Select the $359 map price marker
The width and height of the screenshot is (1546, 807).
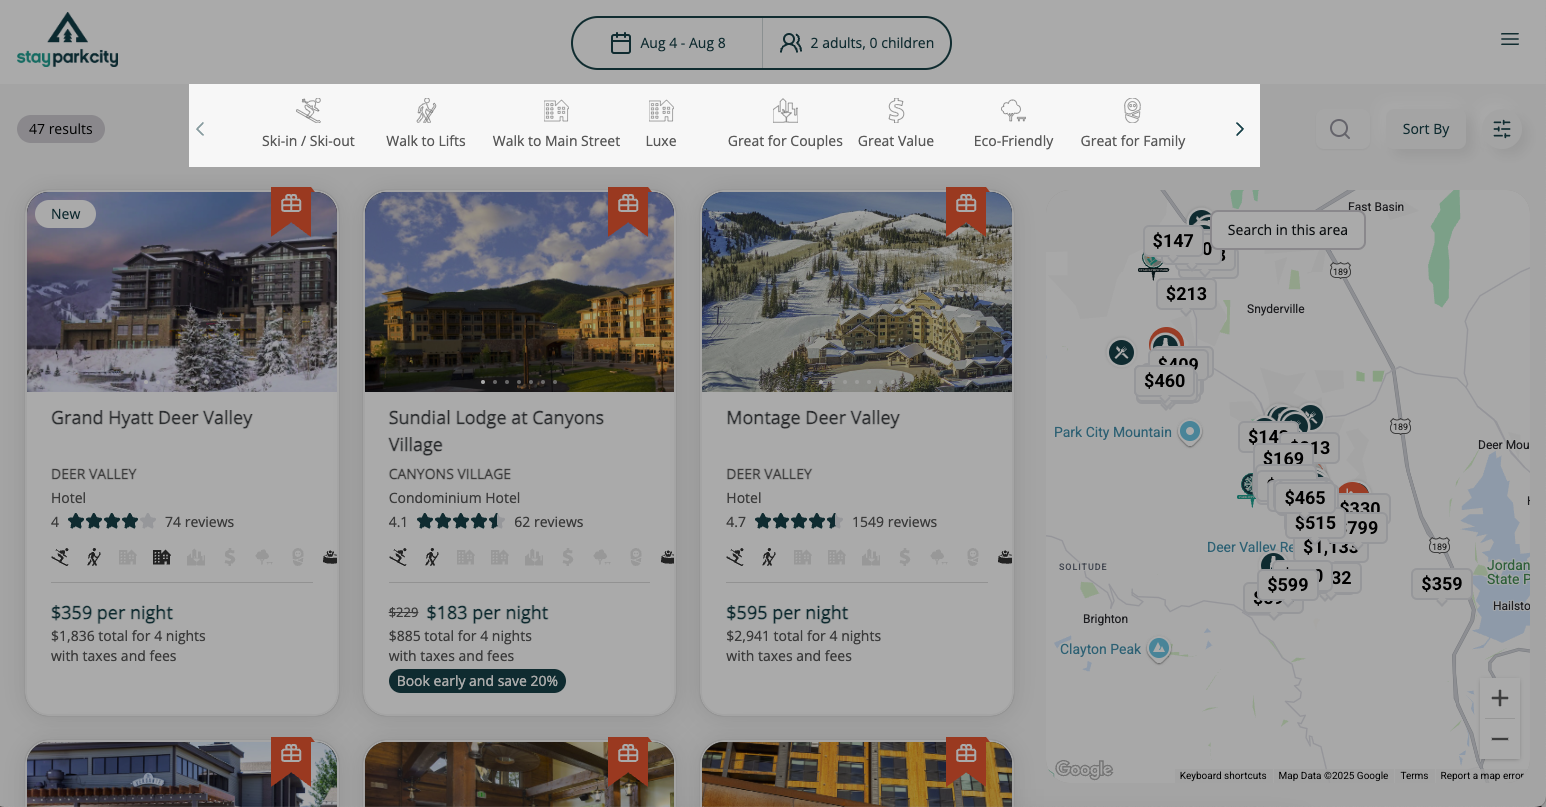pos(1441,584)
